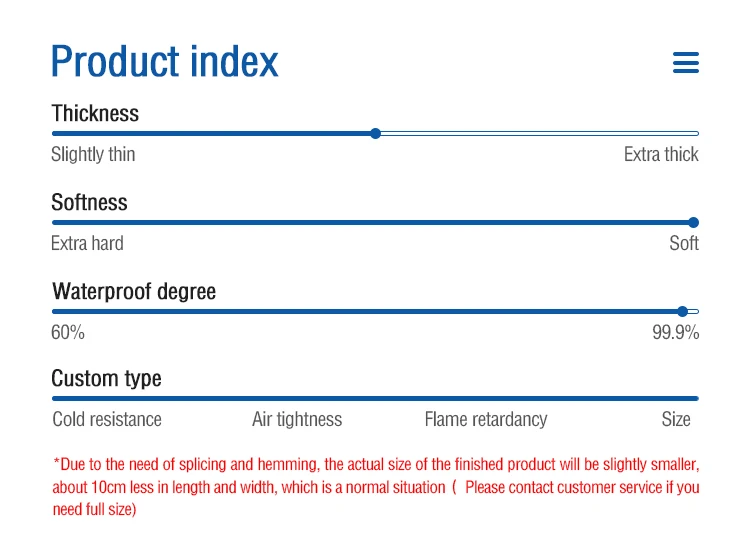This screenshot has width=750, height=550.
Task: Select the Cold resistance custom type
Action: point(107,419)
